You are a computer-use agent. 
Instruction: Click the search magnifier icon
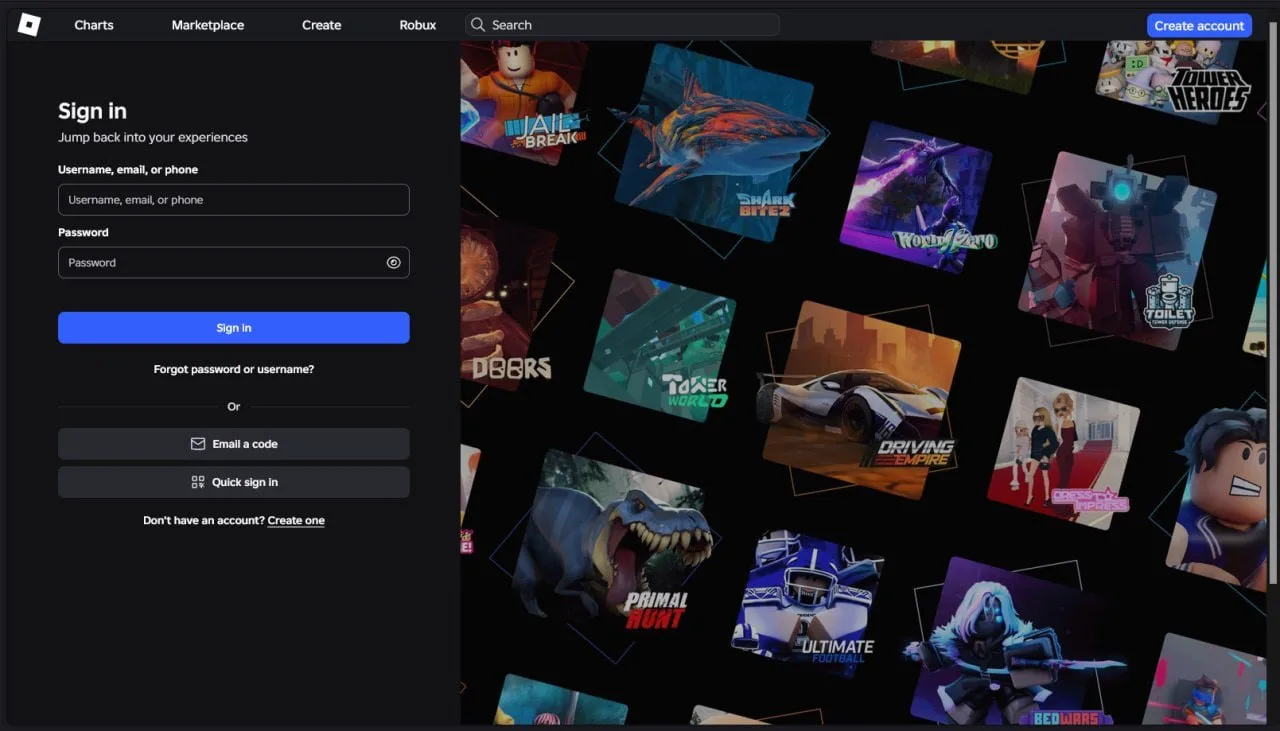[x=478, y=25]
